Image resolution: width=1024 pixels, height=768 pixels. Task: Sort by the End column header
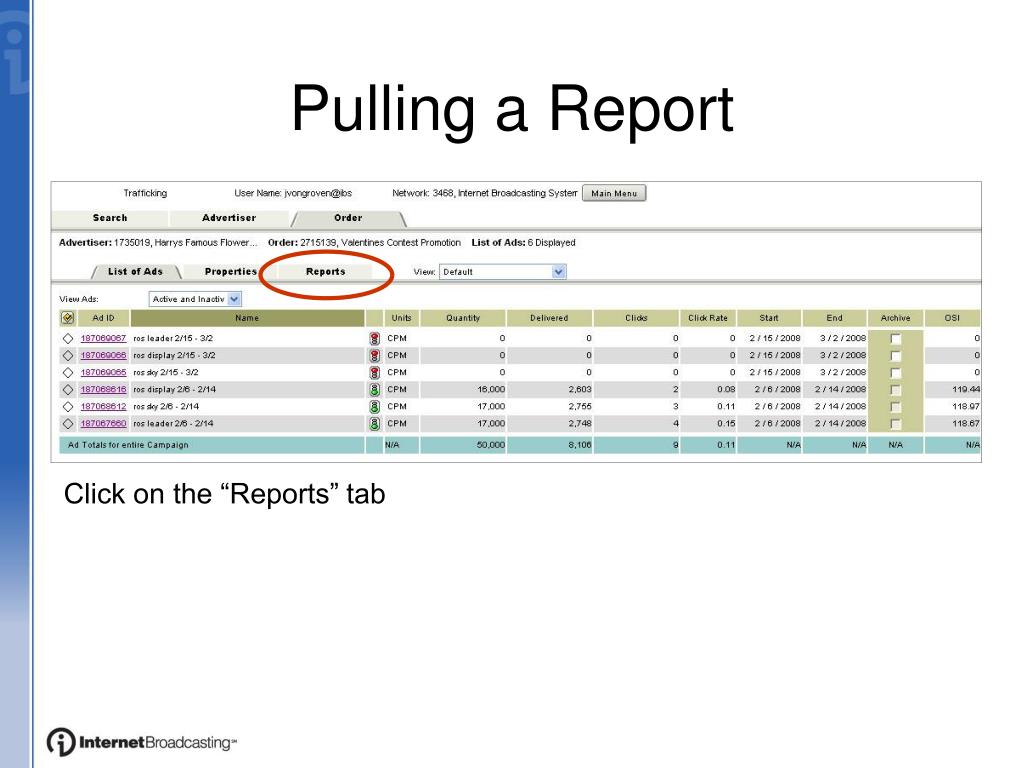coord(835,318)
